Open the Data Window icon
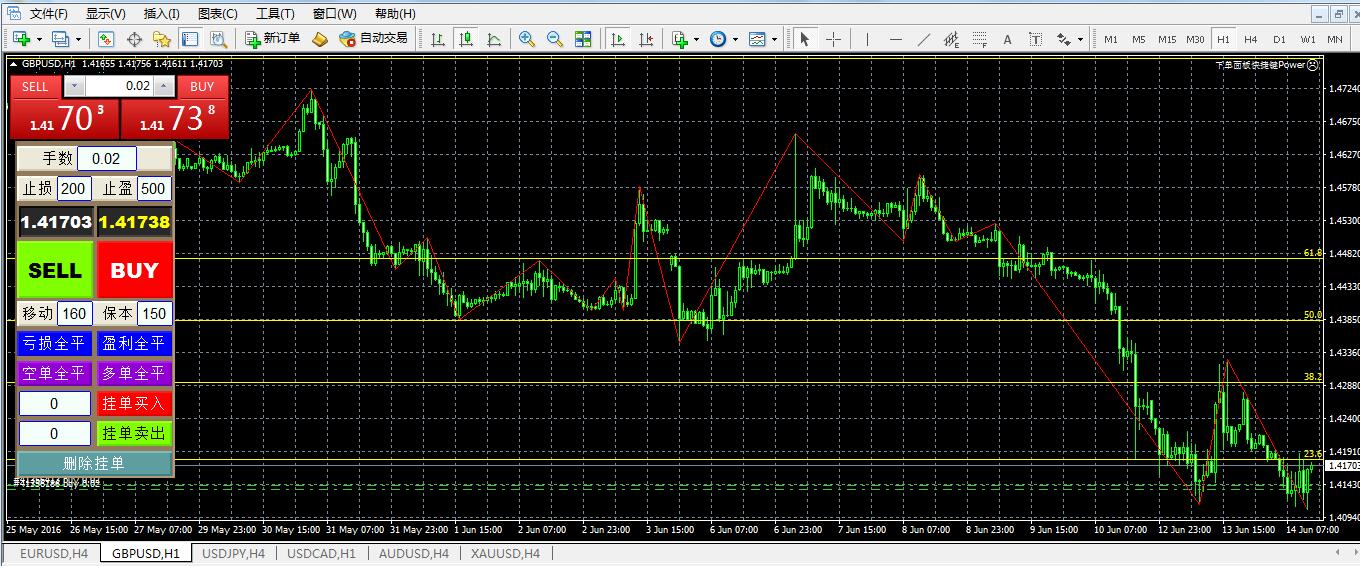Image resolution: width=1360 pixels, height=566 pixels. 134,39
